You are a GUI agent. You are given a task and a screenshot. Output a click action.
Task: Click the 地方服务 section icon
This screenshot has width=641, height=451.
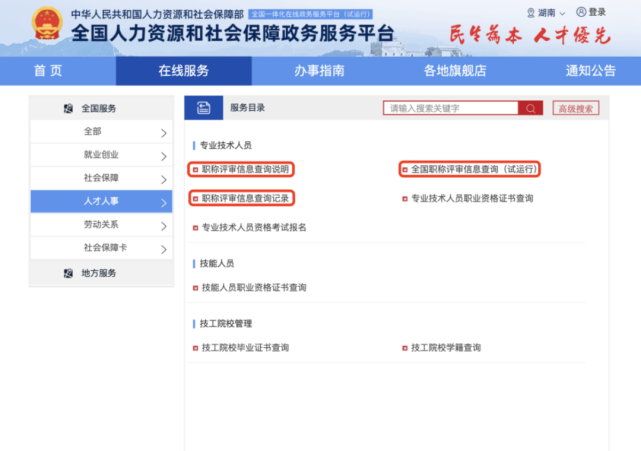click(68, 273)
